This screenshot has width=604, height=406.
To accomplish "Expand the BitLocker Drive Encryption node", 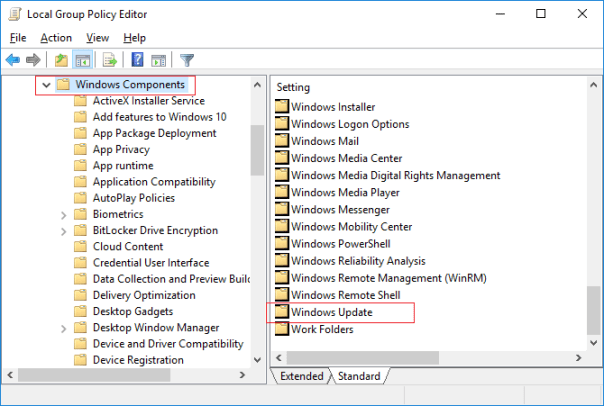I will coord(64,231).
